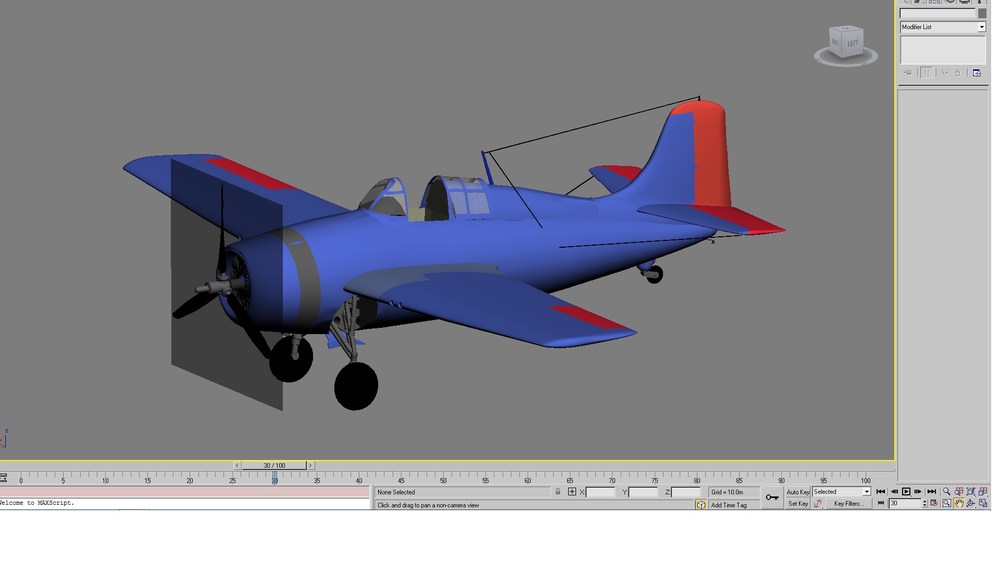Click the Set Keys large key icon
Screen dimensions: 1000x562
point(772,497)
